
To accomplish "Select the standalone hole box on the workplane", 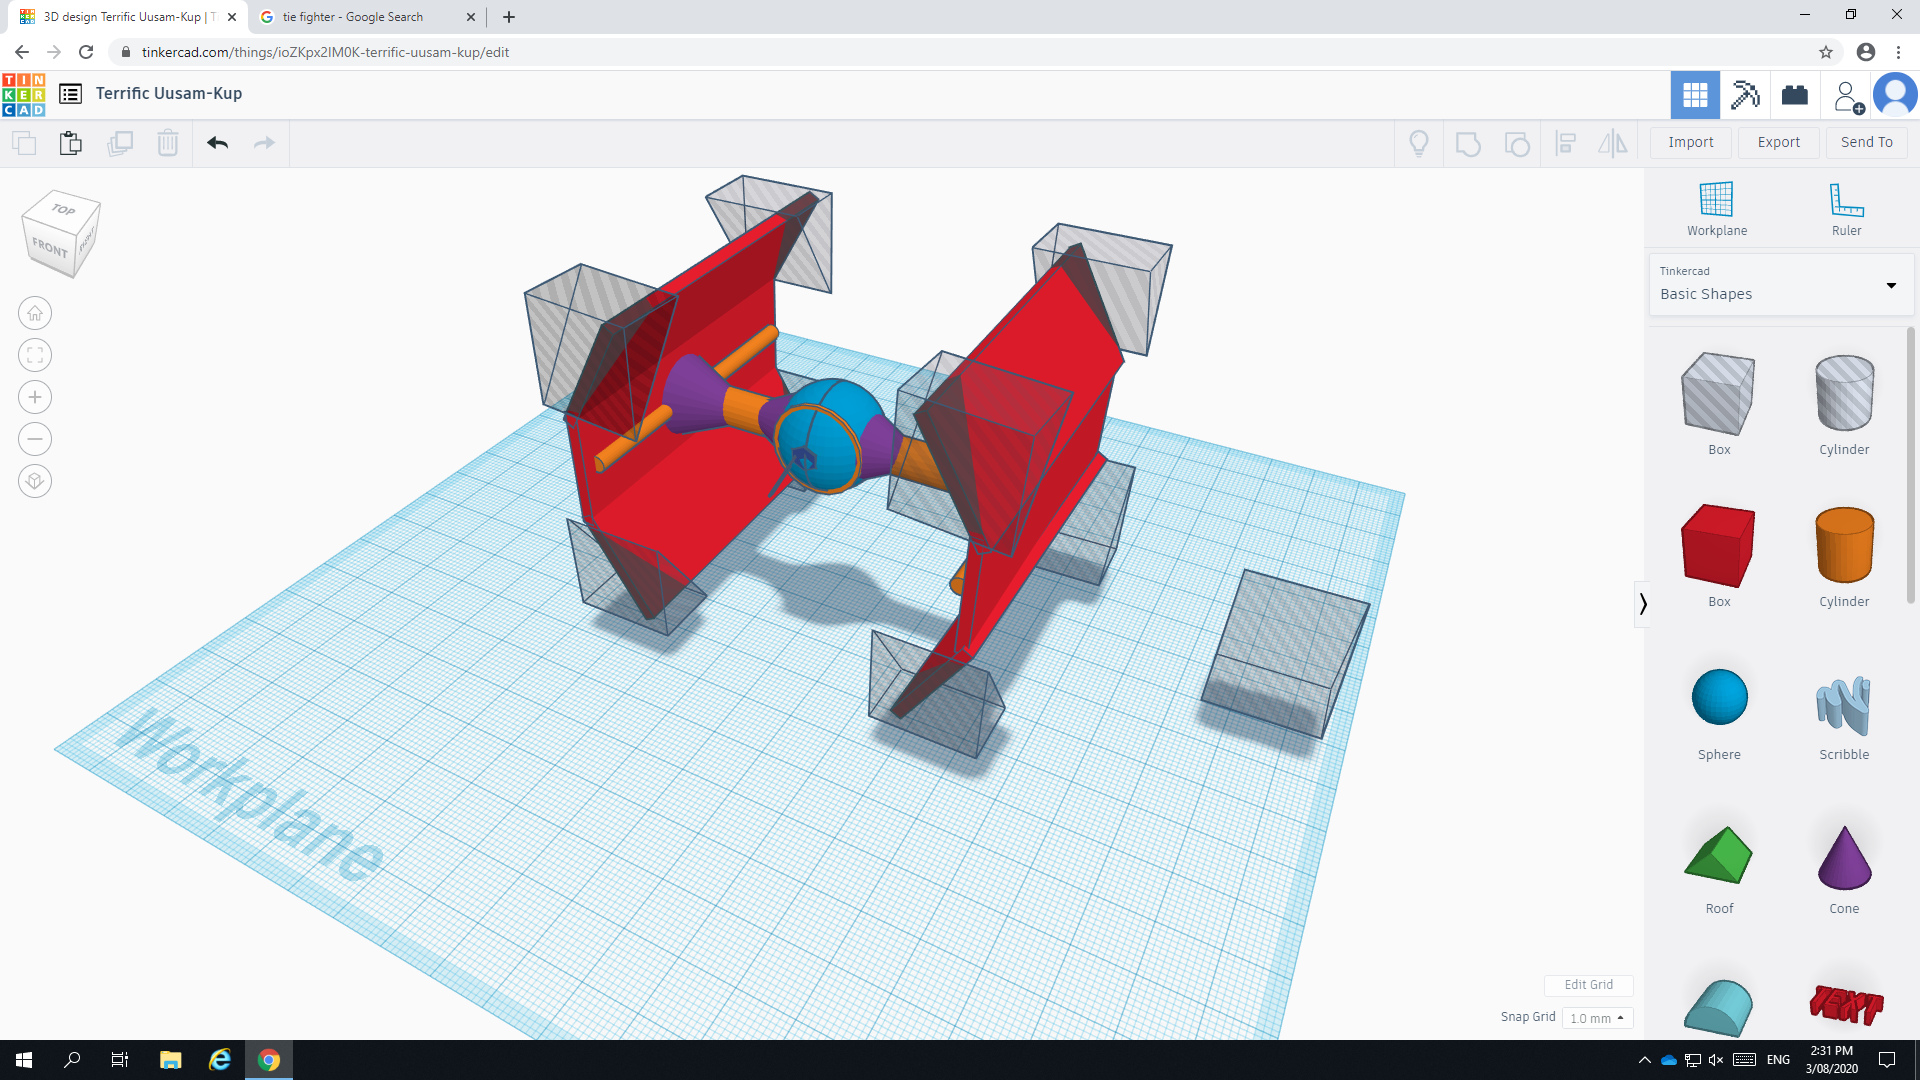I will coord(1285,655).
